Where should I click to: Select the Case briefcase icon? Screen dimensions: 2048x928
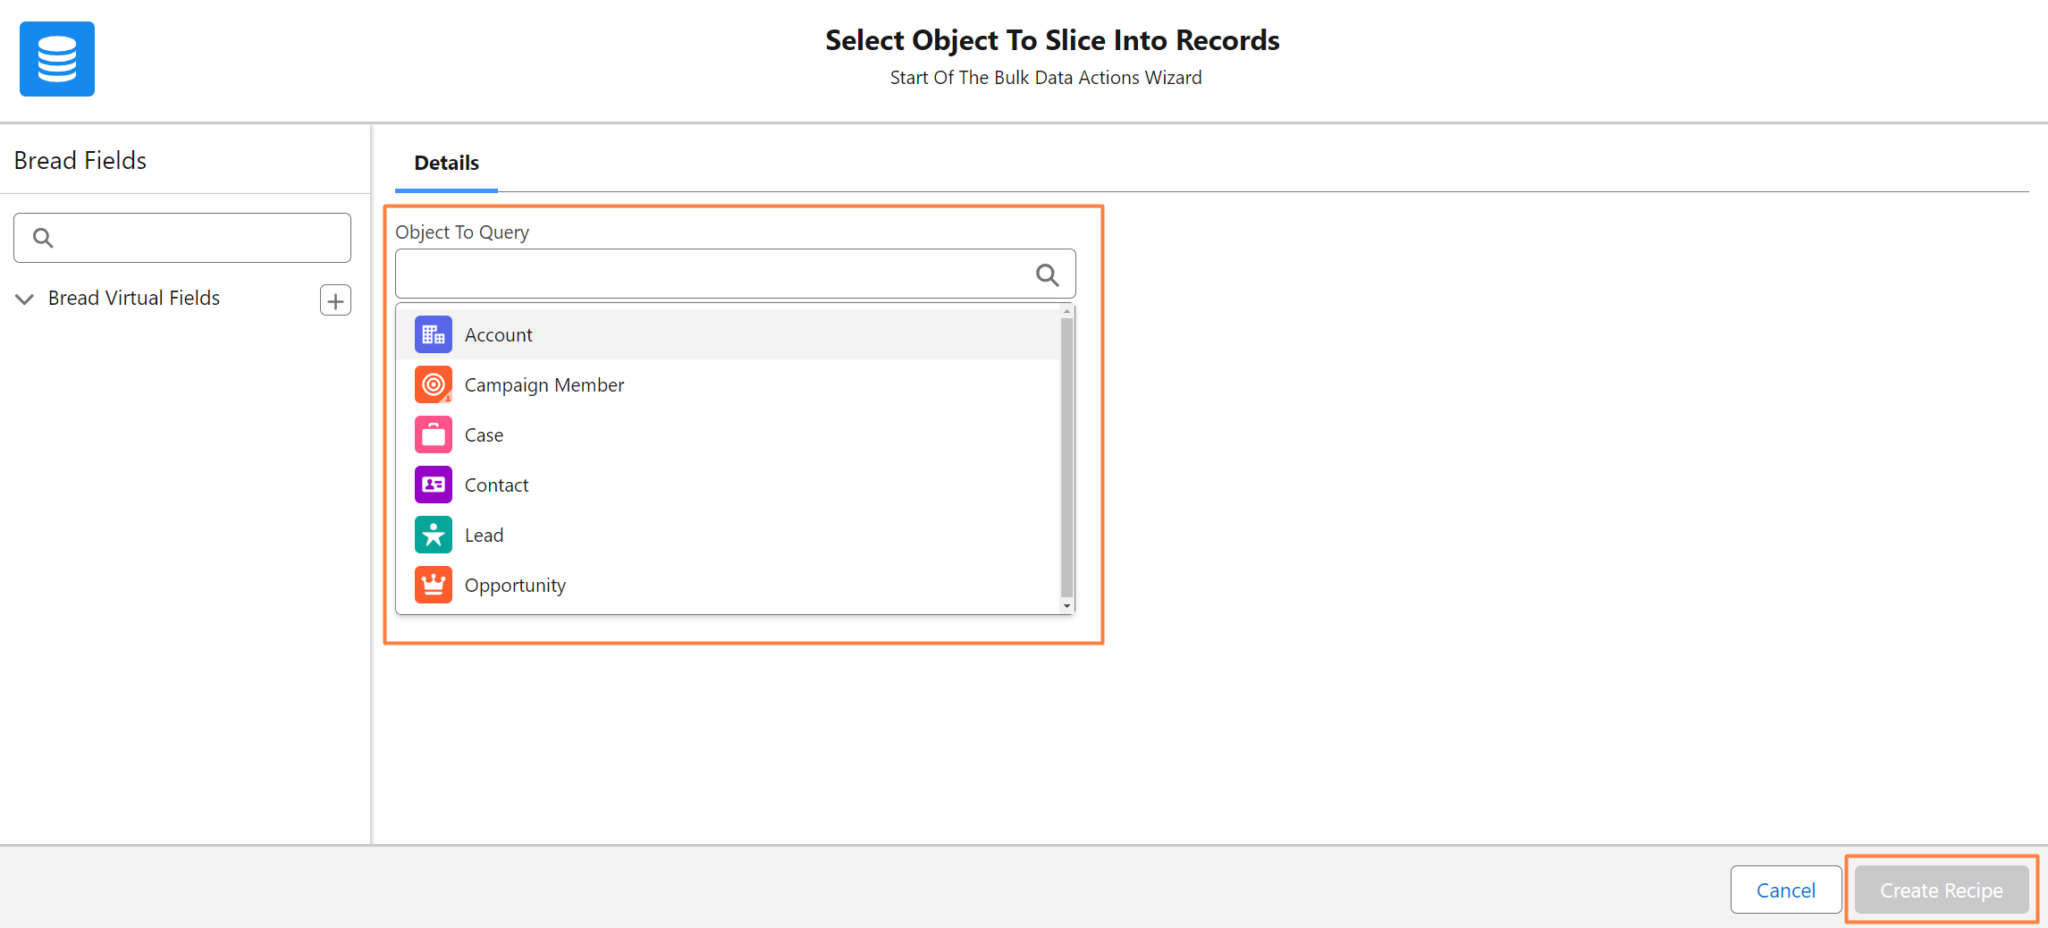click(x=433, y=434)
